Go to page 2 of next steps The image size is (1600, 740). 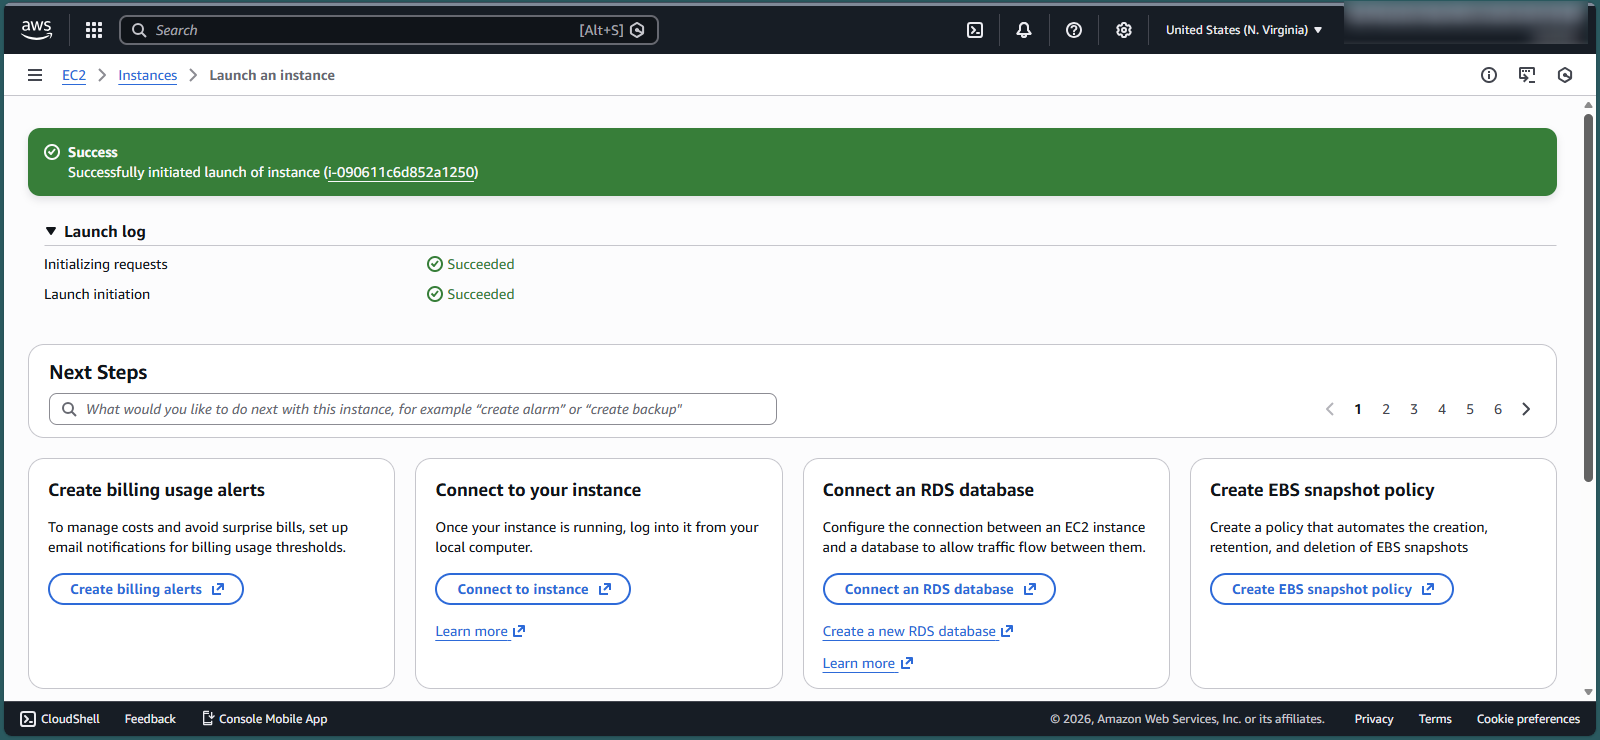(x=1386, y=409)
